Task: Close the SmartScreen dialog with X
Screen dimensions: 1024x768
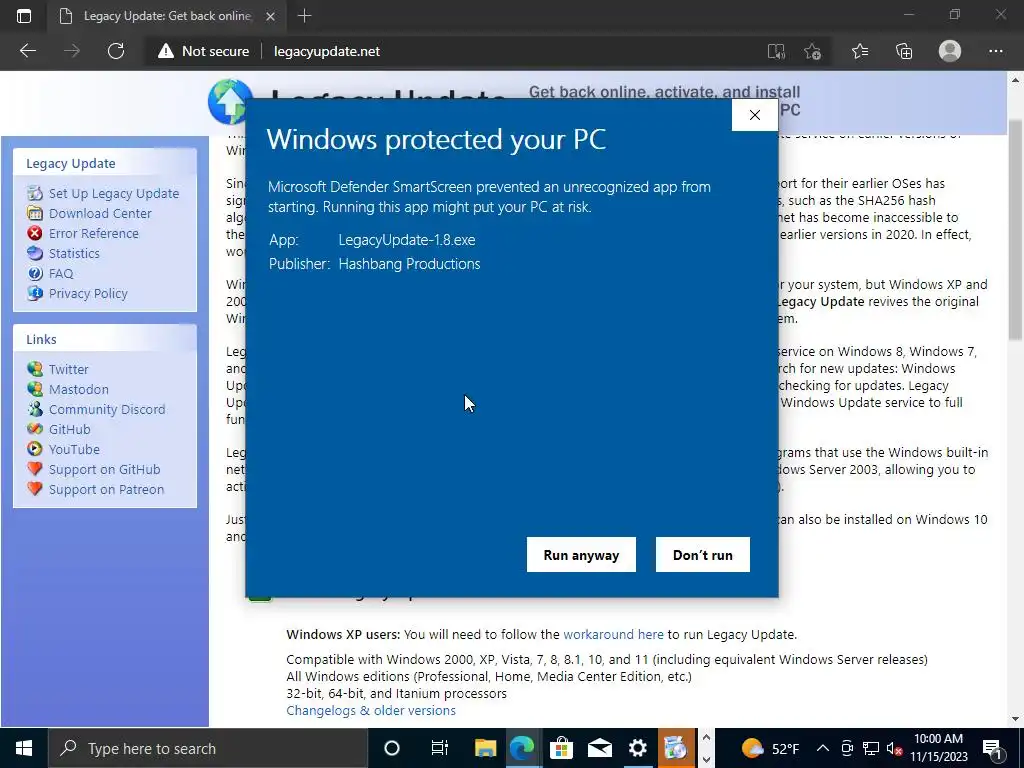Action: coord(755,115)
